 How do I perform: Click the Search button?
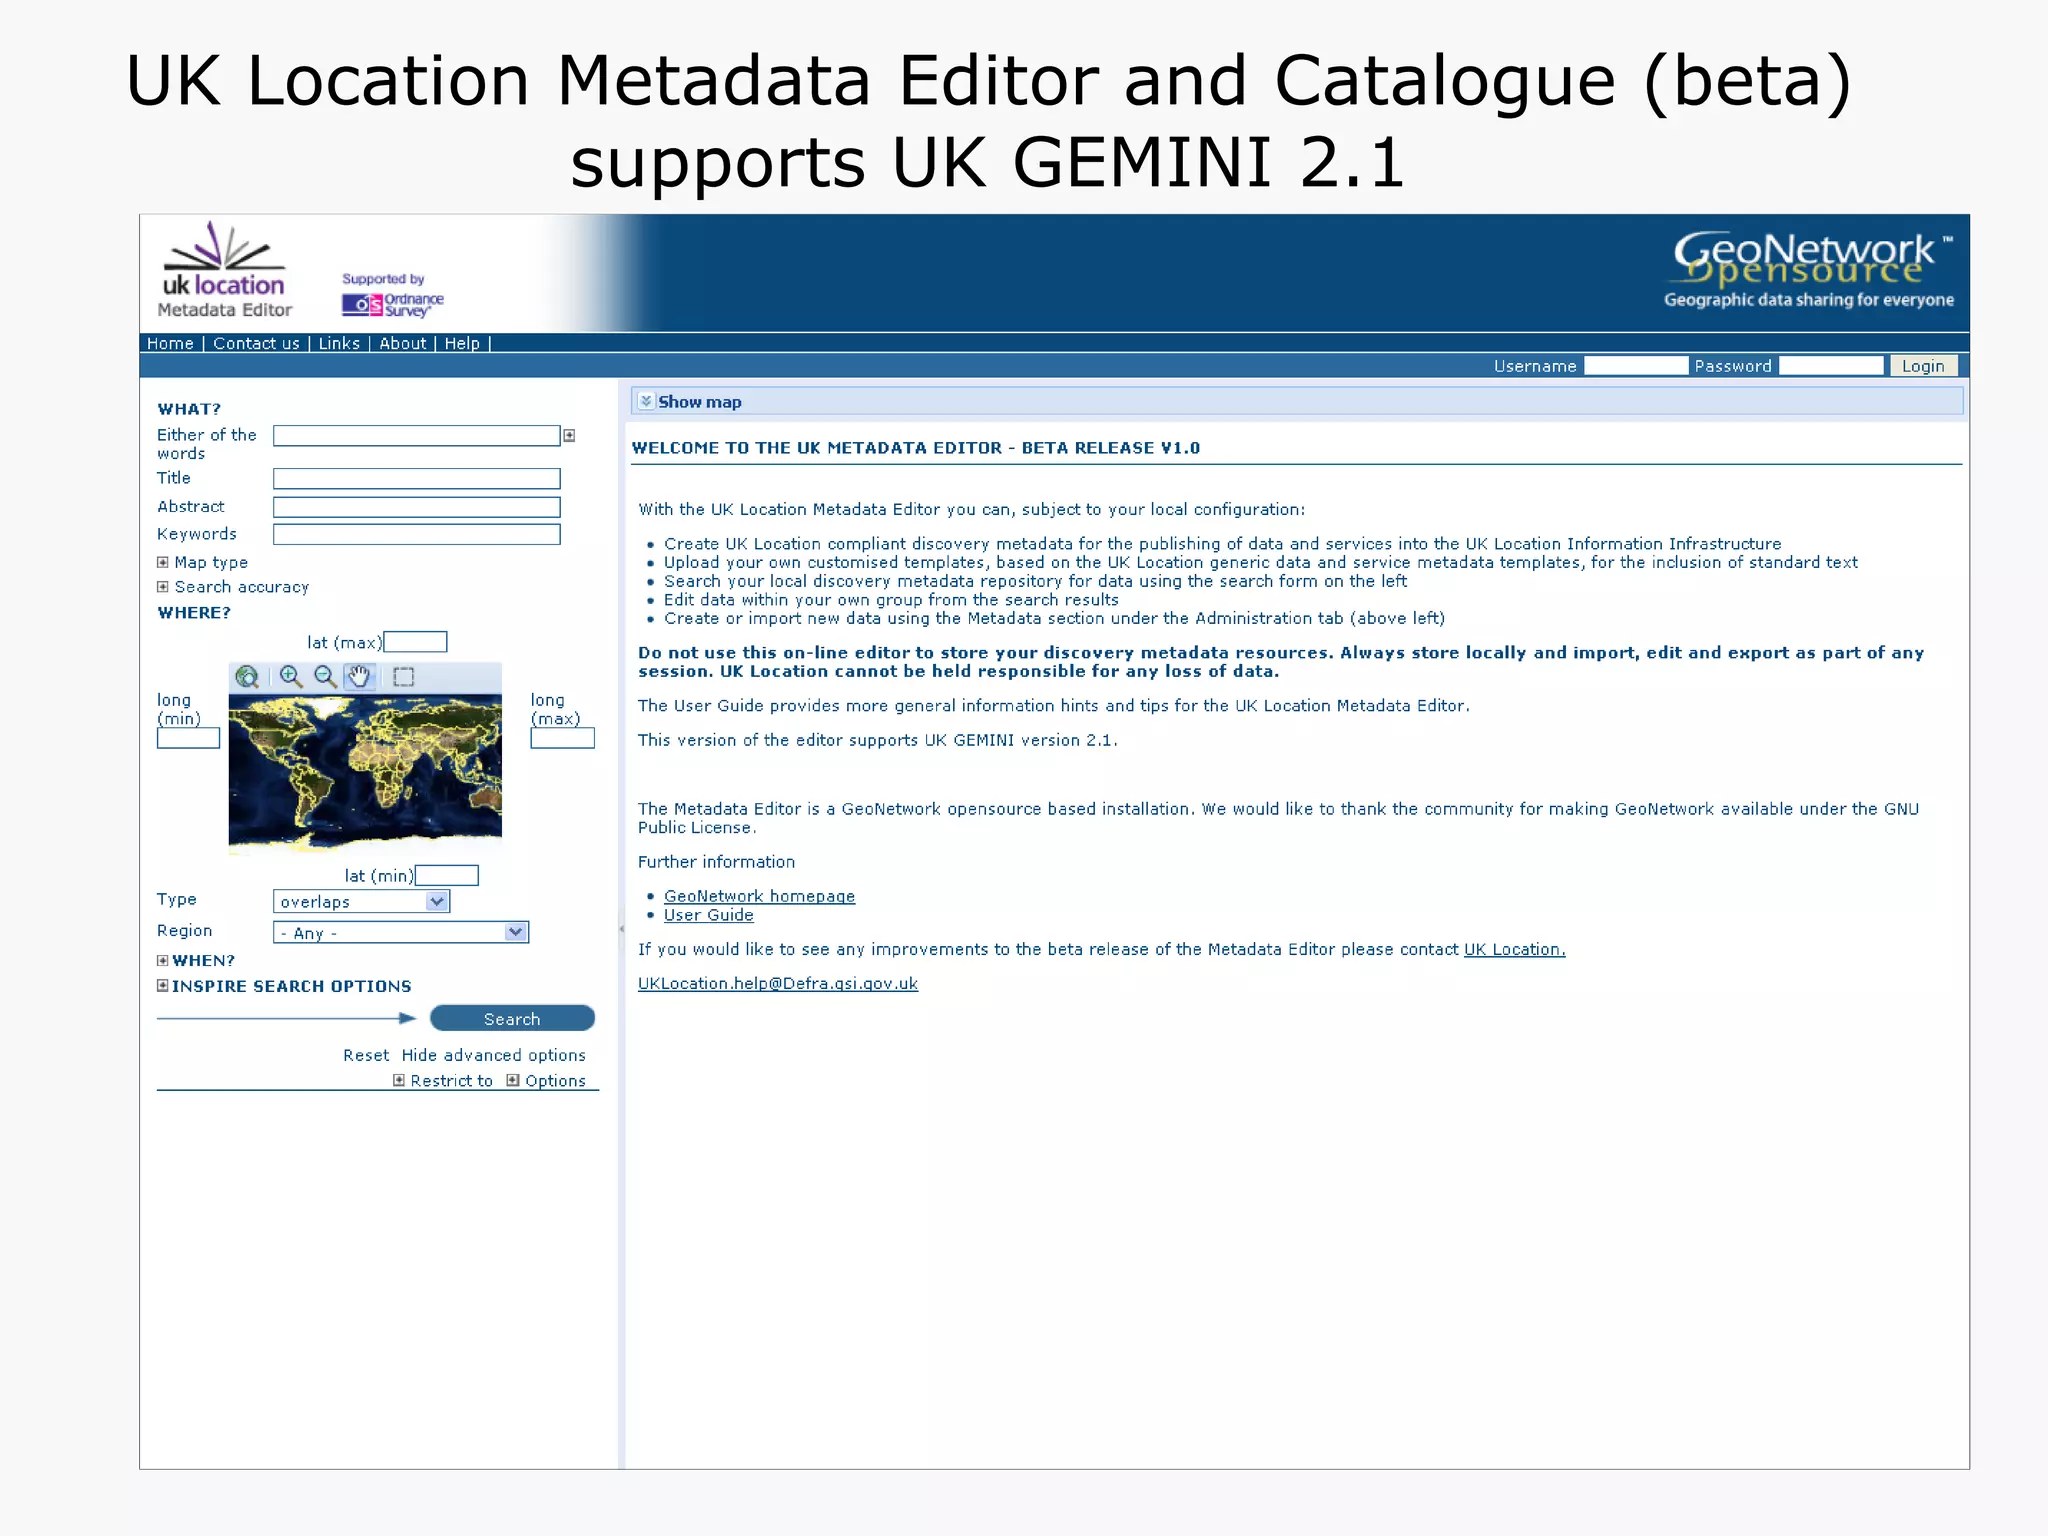tap(512, 1019)
